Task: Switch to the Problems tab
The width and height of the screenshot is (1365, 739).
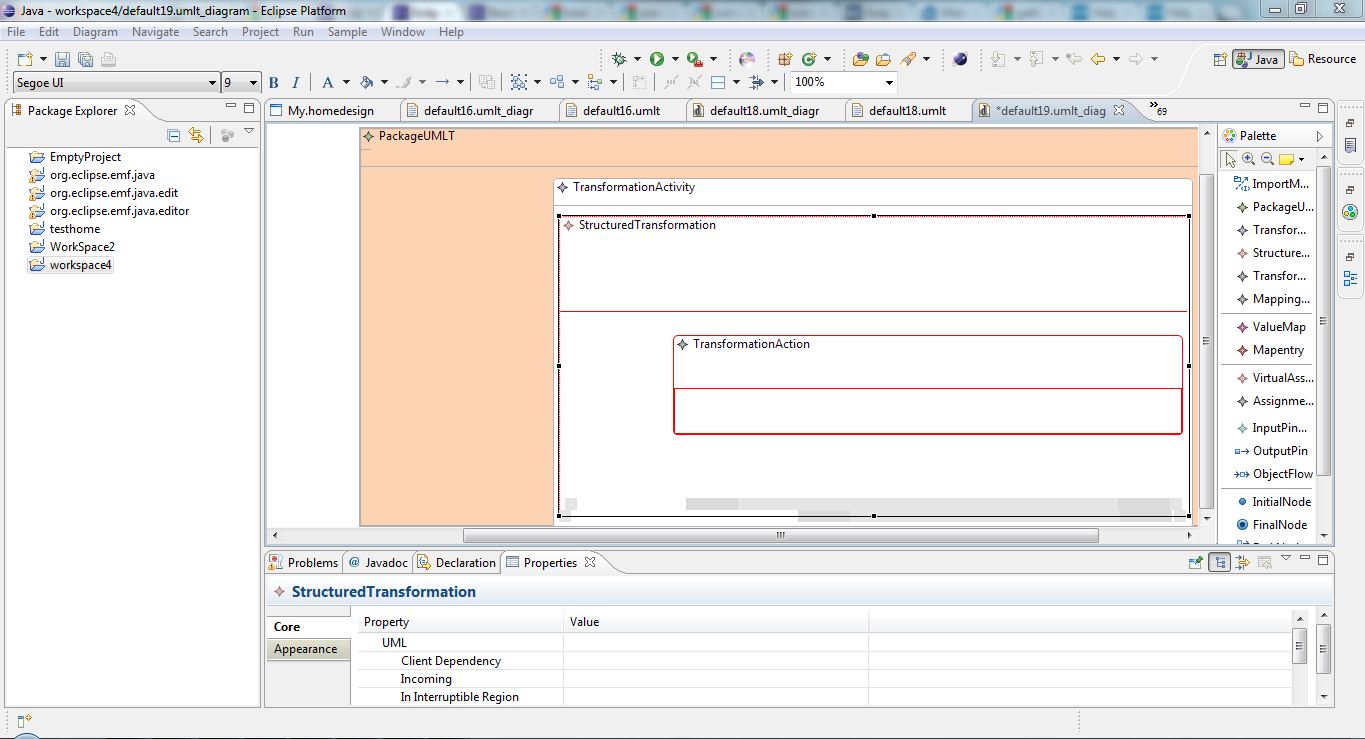Action: [x=304, y=563]
